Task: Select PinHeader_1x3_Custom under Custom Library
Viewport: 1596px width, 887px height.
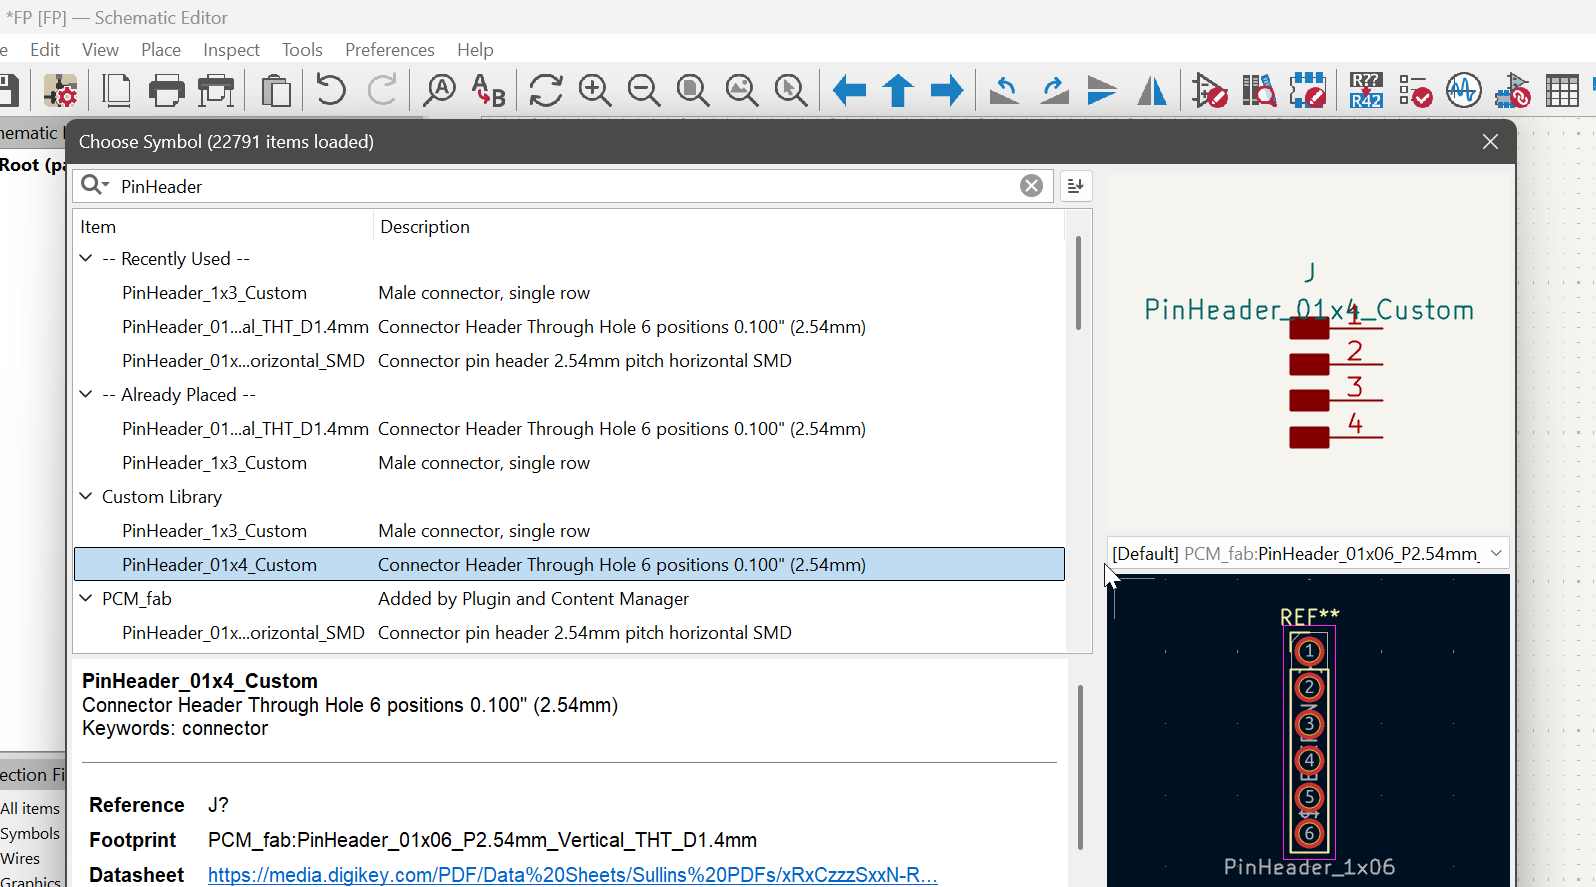Action: [x=569, y=531]
